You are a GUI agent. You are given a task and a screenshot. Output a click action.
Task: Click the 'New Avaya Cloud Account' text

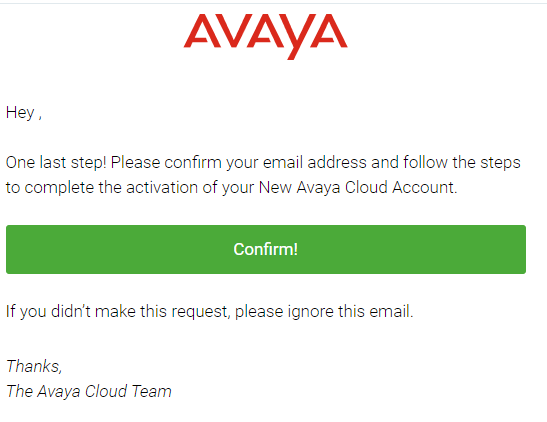(358, 188)
